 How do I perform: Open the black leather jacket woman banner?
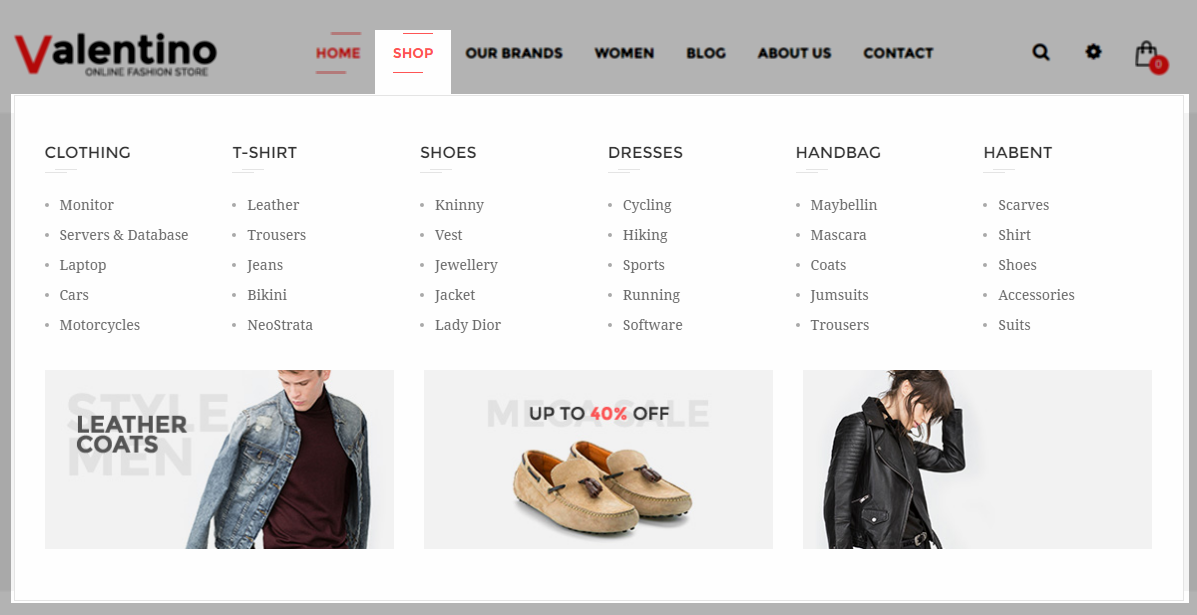(x=977, y=459)
